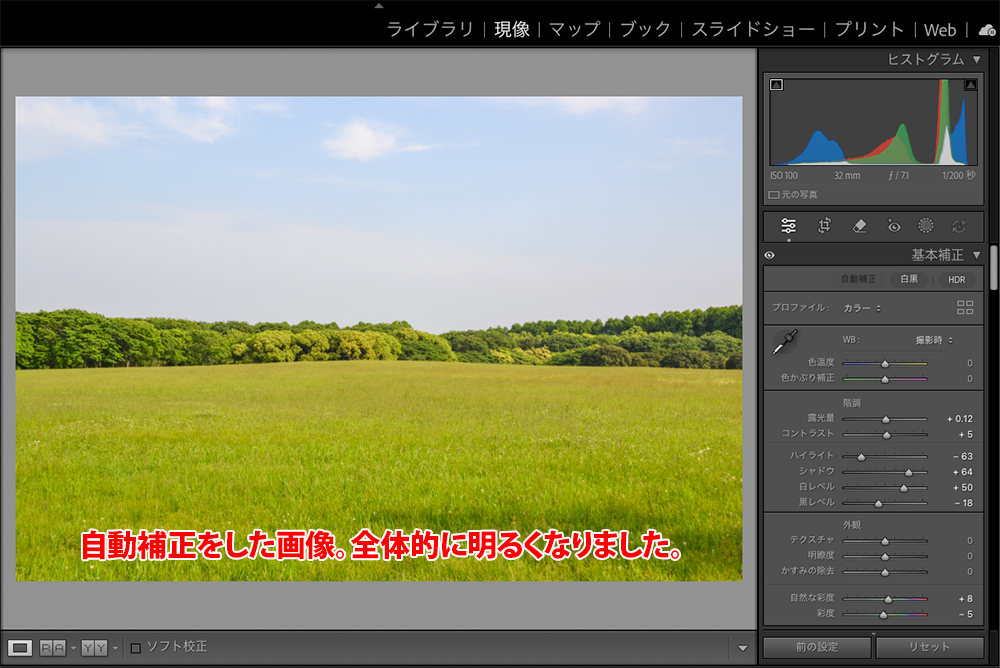Collapse the ヒストグラム panel
1000x668 pixels.
(976, 59)
